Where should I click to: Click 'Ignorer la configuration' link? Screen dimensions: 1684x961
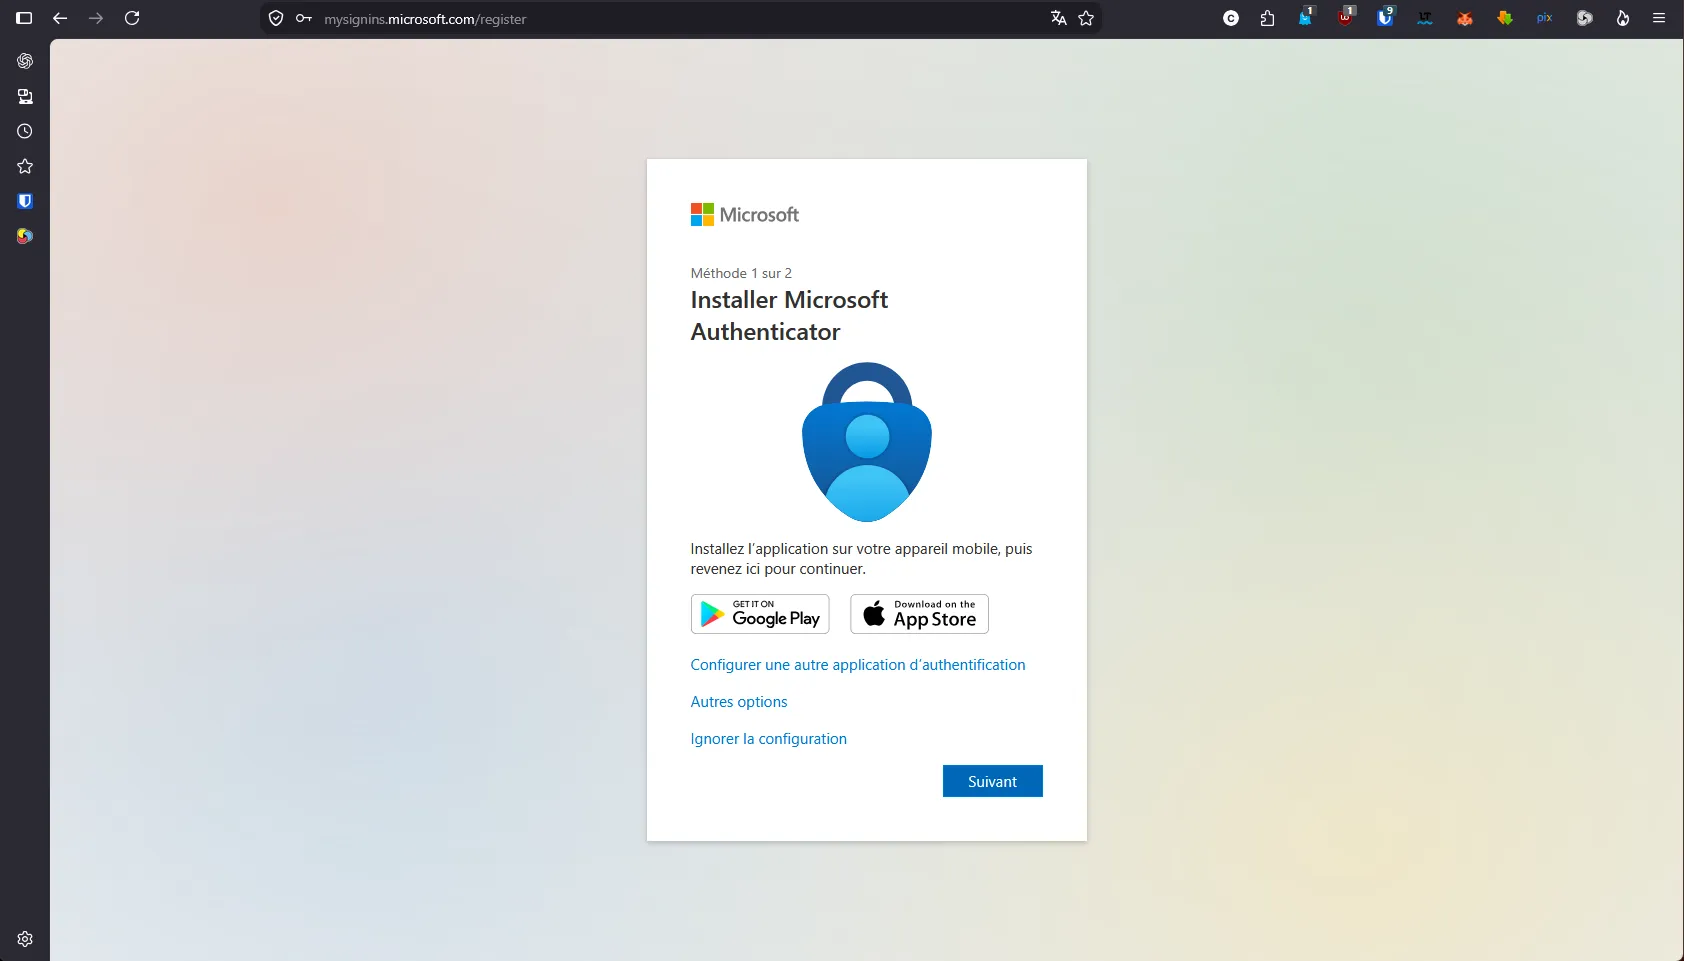[x=769, y=739]
